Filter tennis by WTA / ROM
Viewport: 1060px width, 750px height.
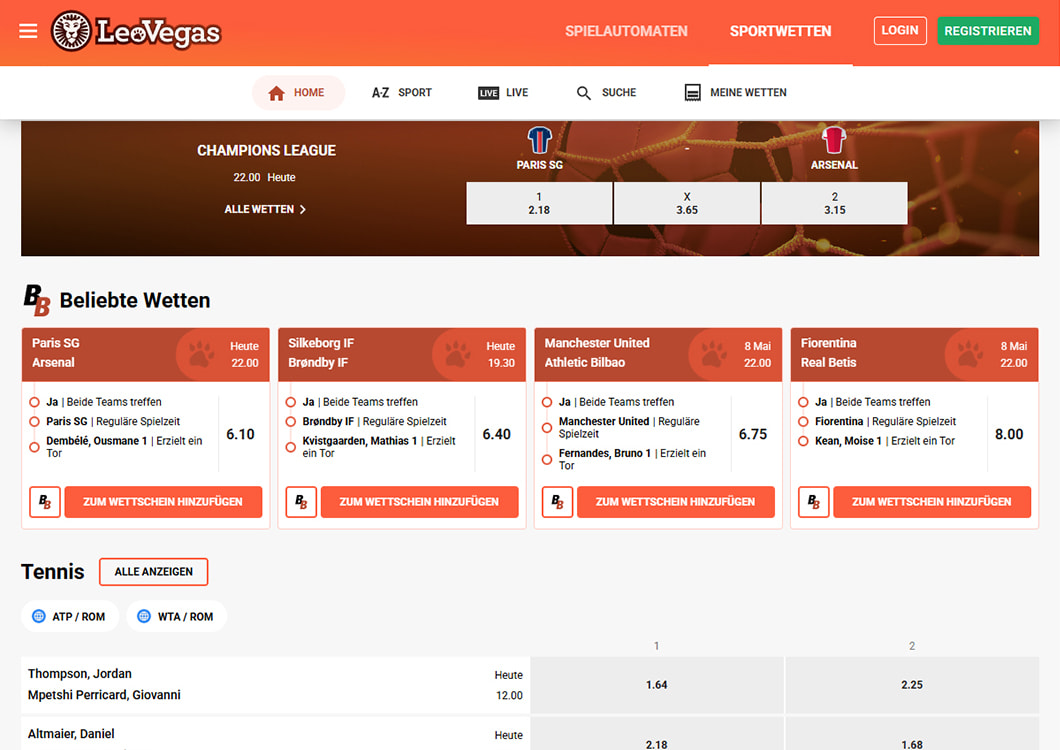176,616
